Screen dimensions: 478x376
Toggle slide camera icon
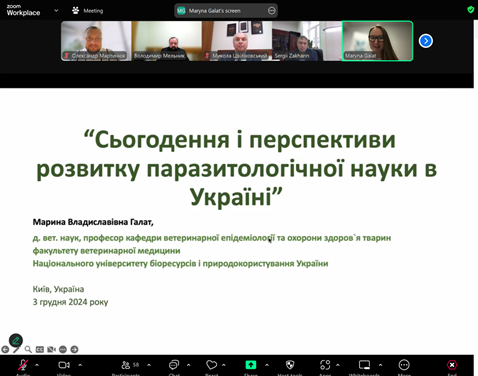tap(51, 349)
